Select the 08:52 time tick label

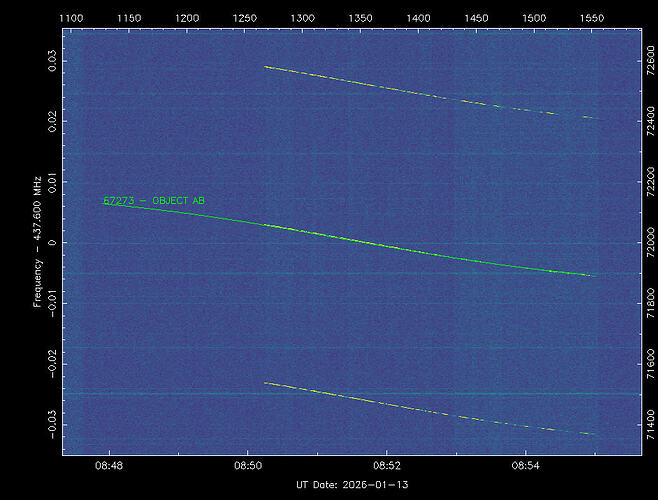[388, 467]
